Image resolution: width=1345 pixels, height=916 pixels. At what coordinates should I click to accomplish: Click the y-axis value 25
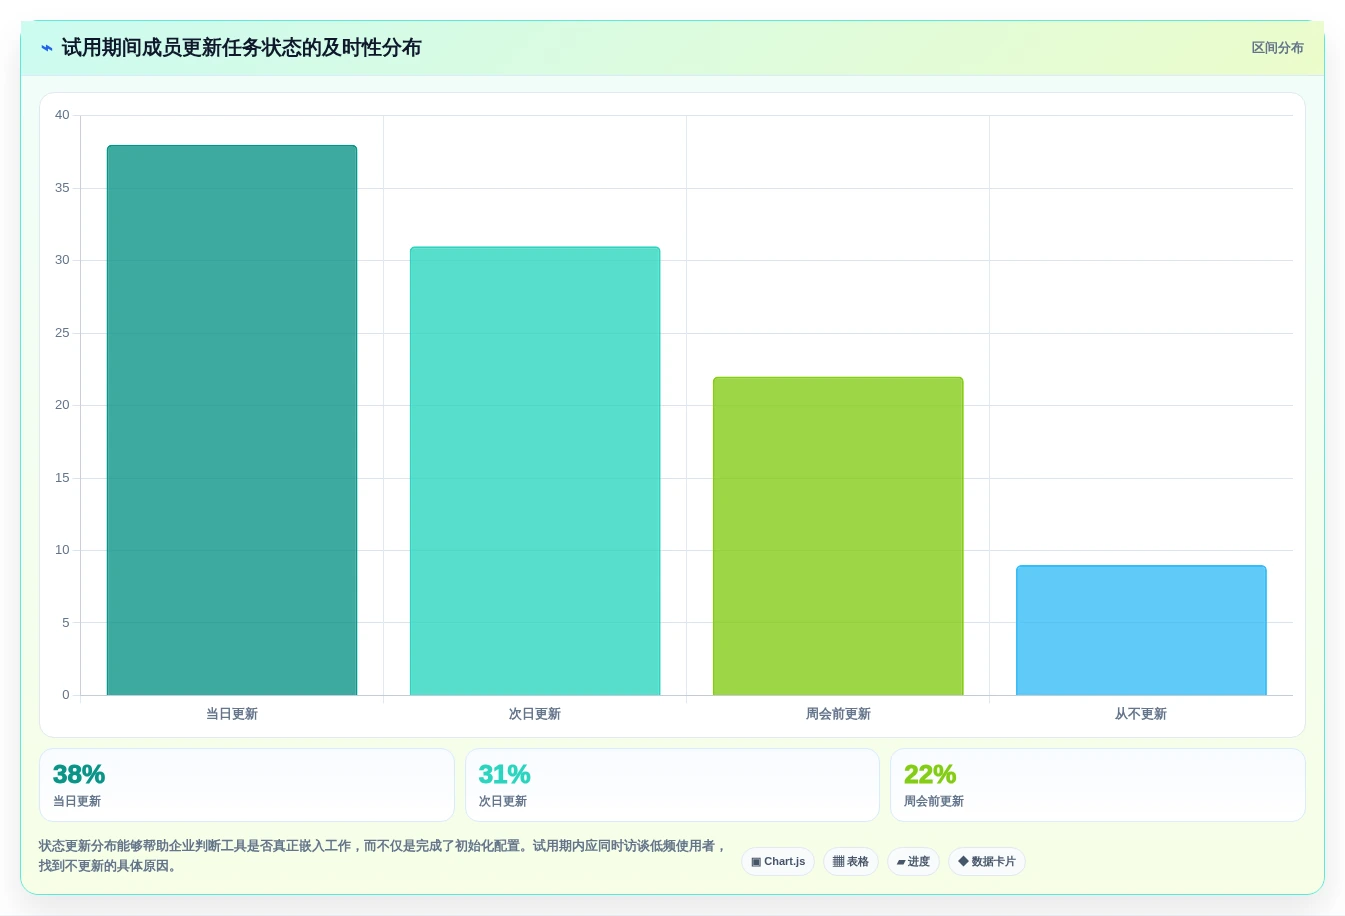[x=62, y=333]
